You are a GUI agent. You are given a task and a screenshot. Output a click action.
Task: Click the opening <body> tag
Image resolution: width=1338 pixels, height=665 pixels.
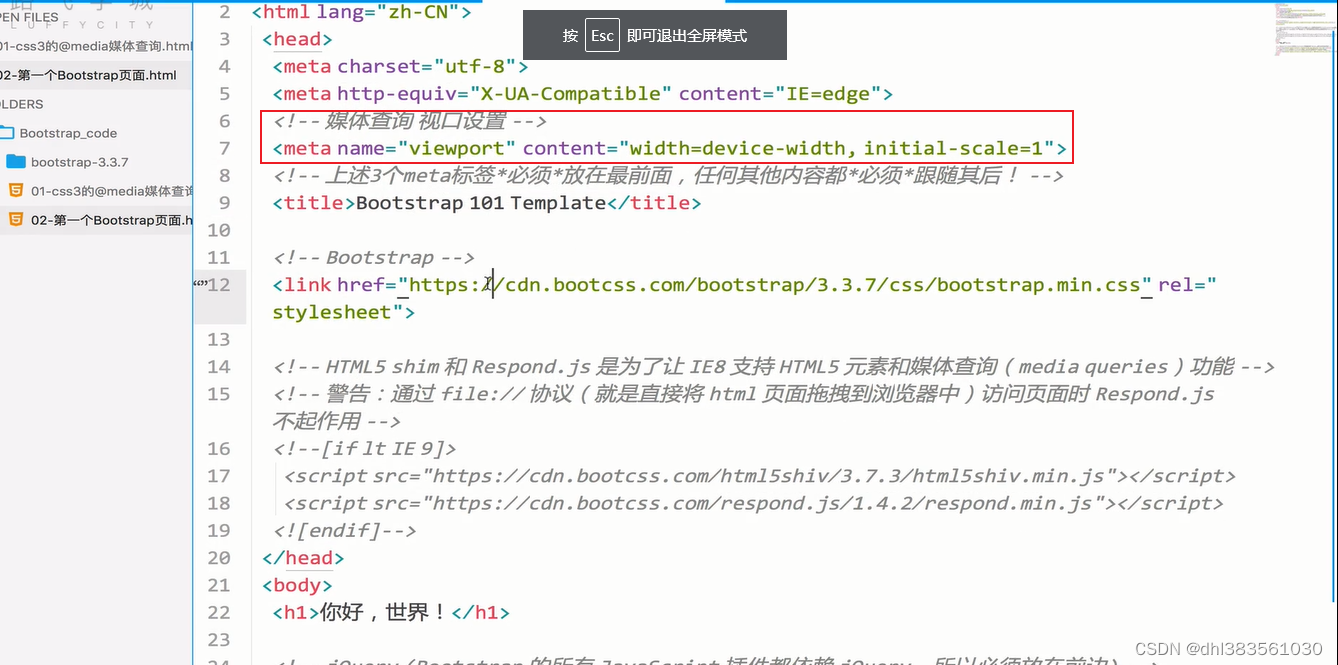[x=297, y=585]
